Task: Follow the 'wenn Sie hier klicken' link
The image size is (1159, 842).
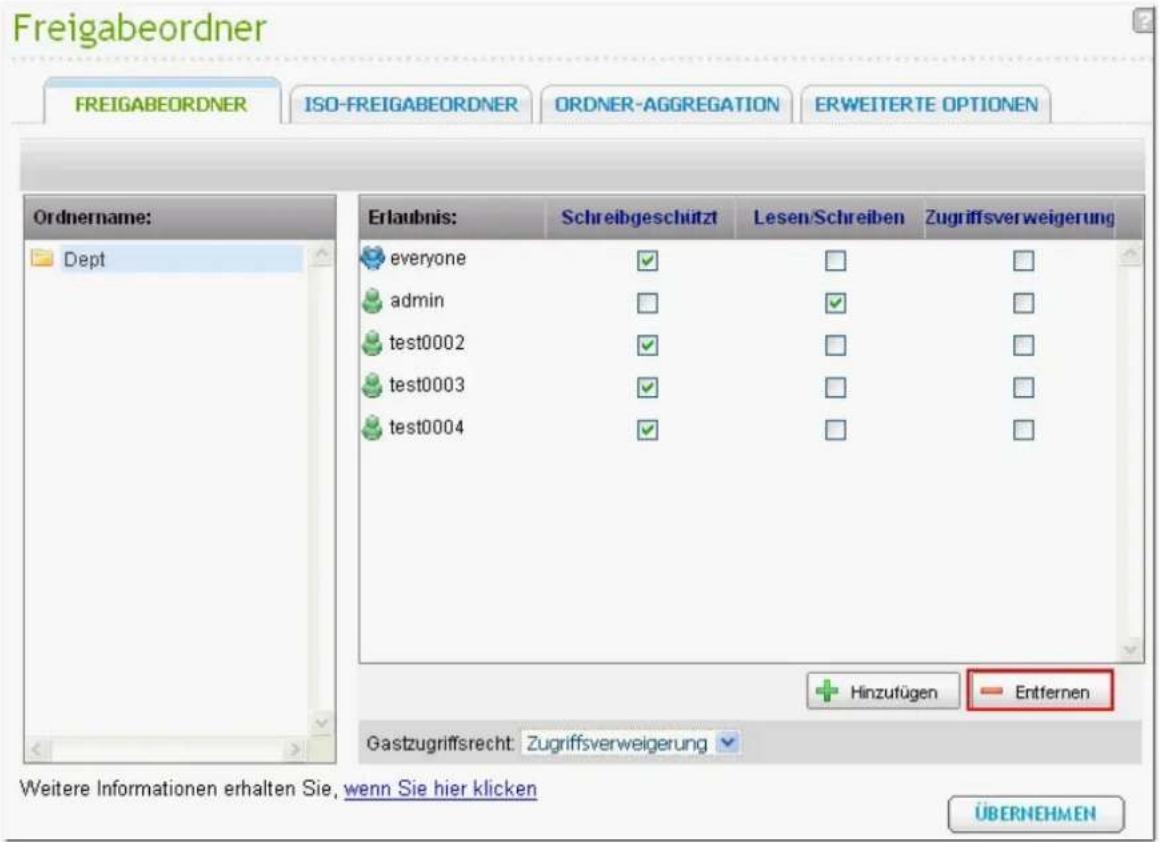Action: pyautogui.click(x=441, y=789)
